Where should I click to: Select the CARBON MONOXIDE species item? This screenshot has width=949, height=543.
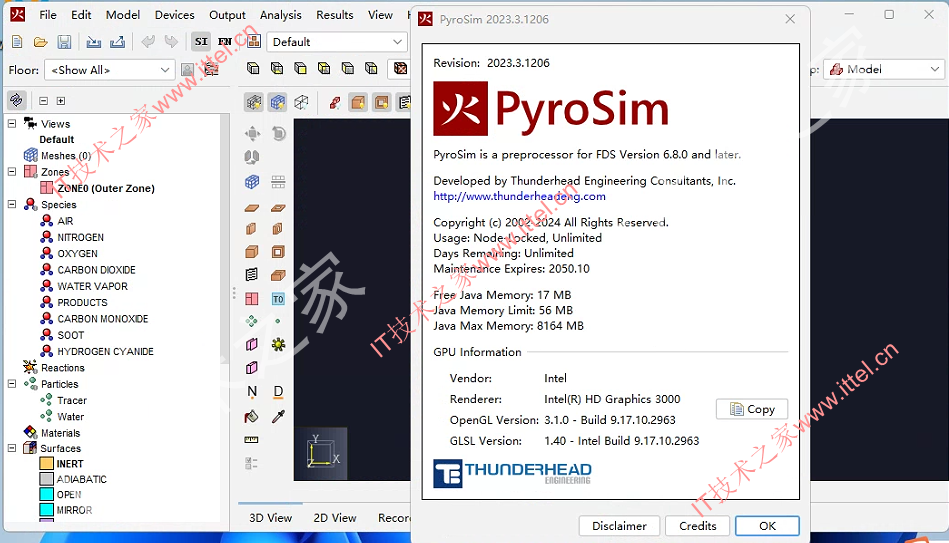tap(103, 318)
